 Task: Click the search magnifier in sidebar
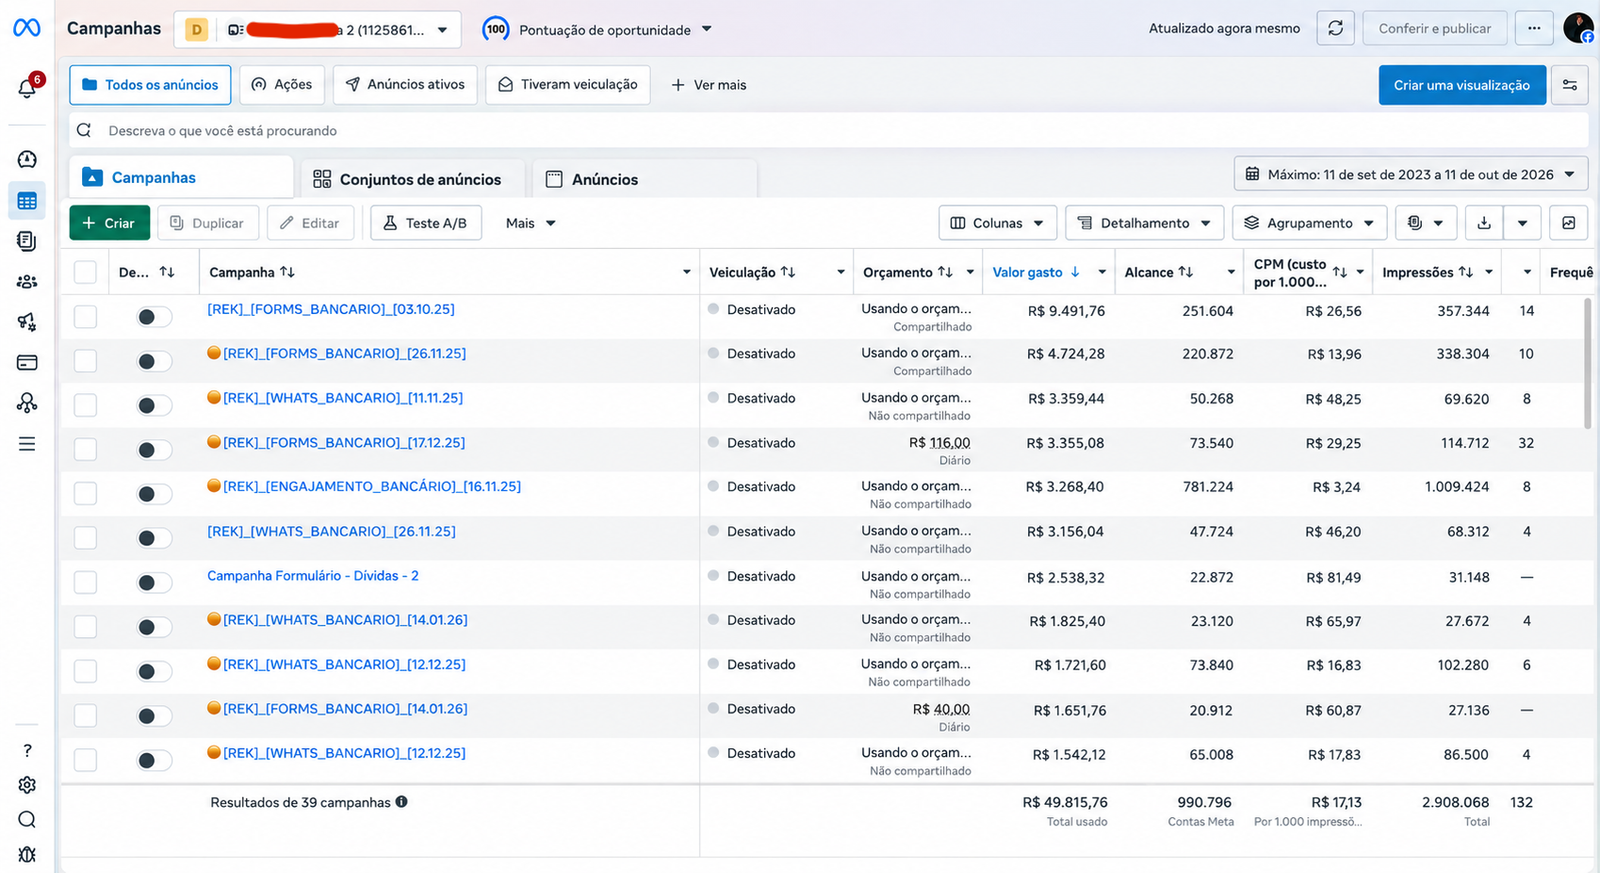(x=27, y=820)
